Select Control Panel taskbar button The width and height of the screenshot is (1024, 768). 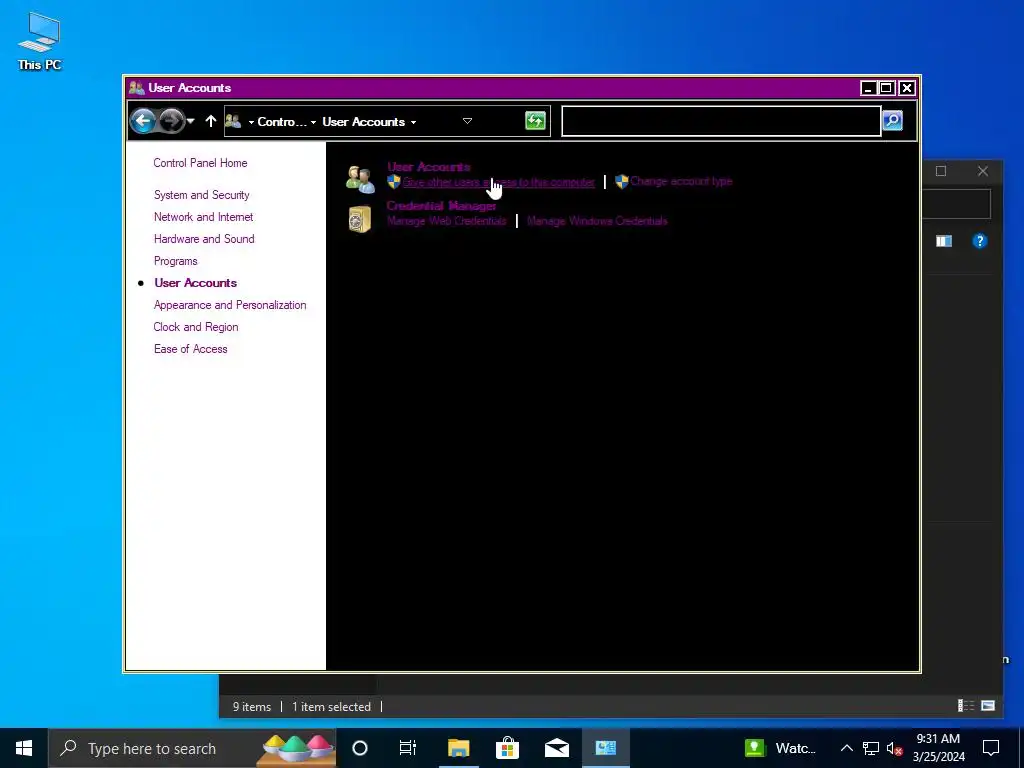(x=605, y=748)
